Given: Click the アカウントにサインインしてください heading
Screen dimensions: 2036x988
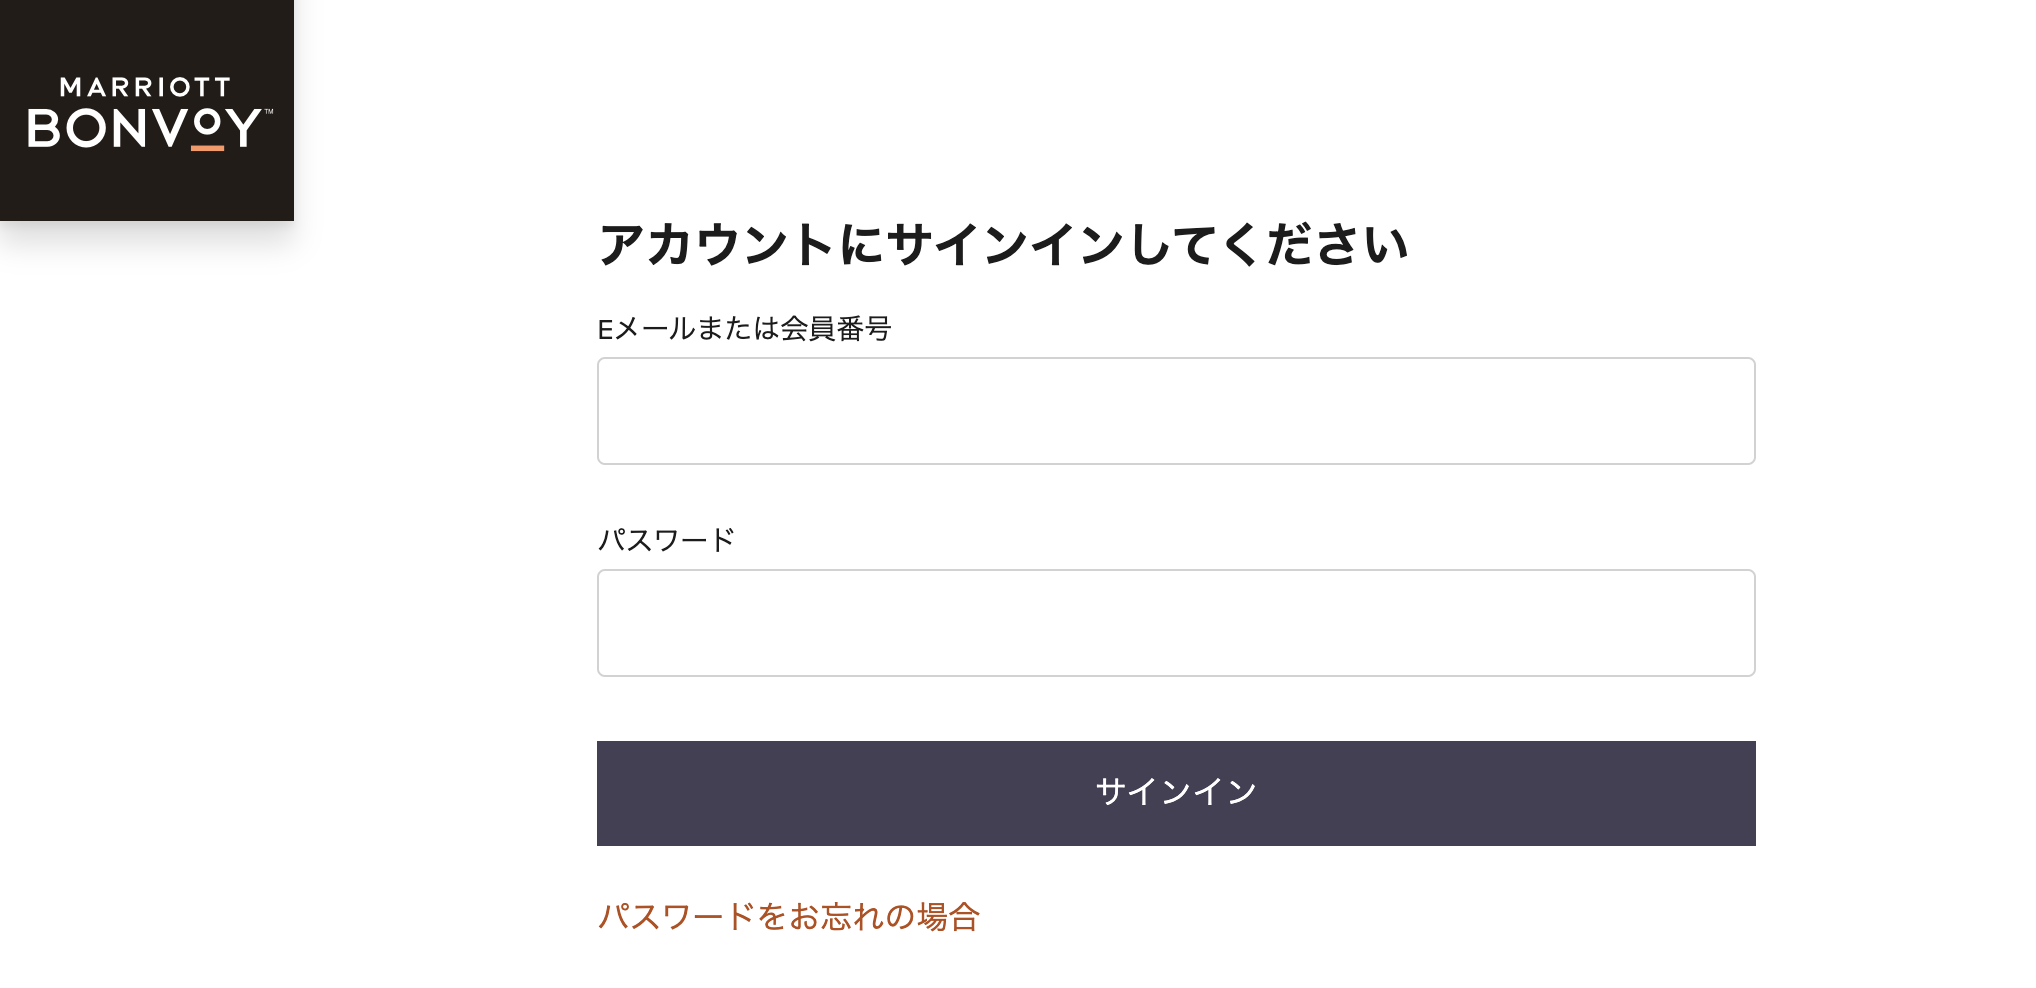Looking at the screenshot, I should 1003,245.
